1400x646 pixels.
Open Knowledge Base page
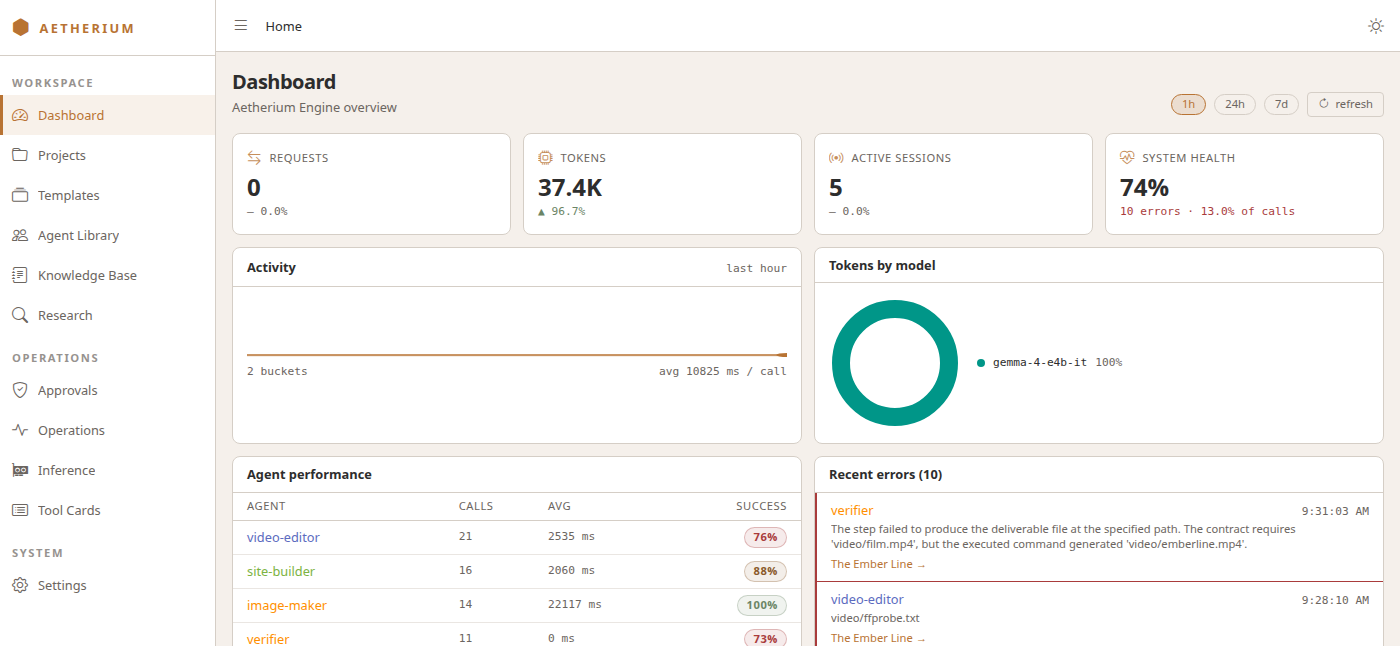coord(108,275)
